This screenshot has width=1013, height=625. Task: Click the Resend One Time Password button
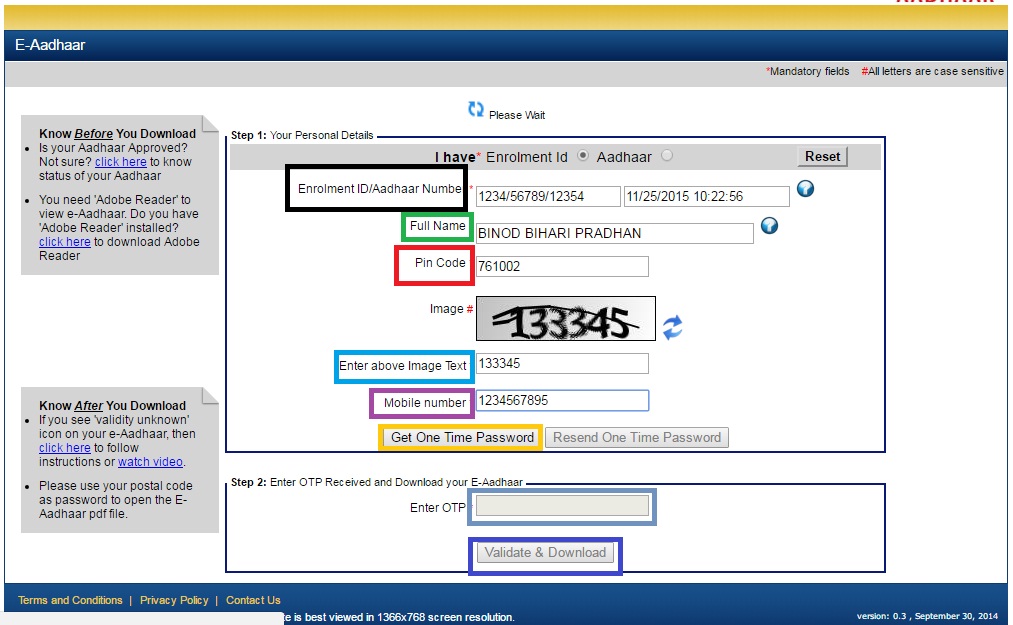pyautogui.click(x=636, y=437)
